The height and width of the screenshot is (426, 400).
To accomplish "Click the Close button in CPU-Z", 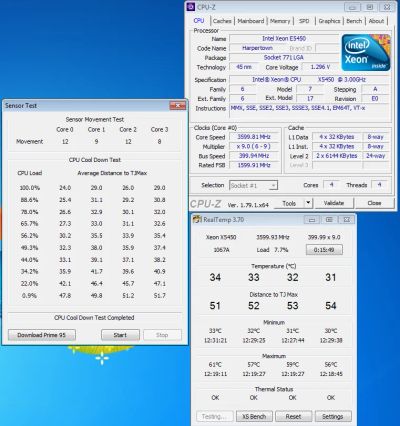I will point(374,203).
